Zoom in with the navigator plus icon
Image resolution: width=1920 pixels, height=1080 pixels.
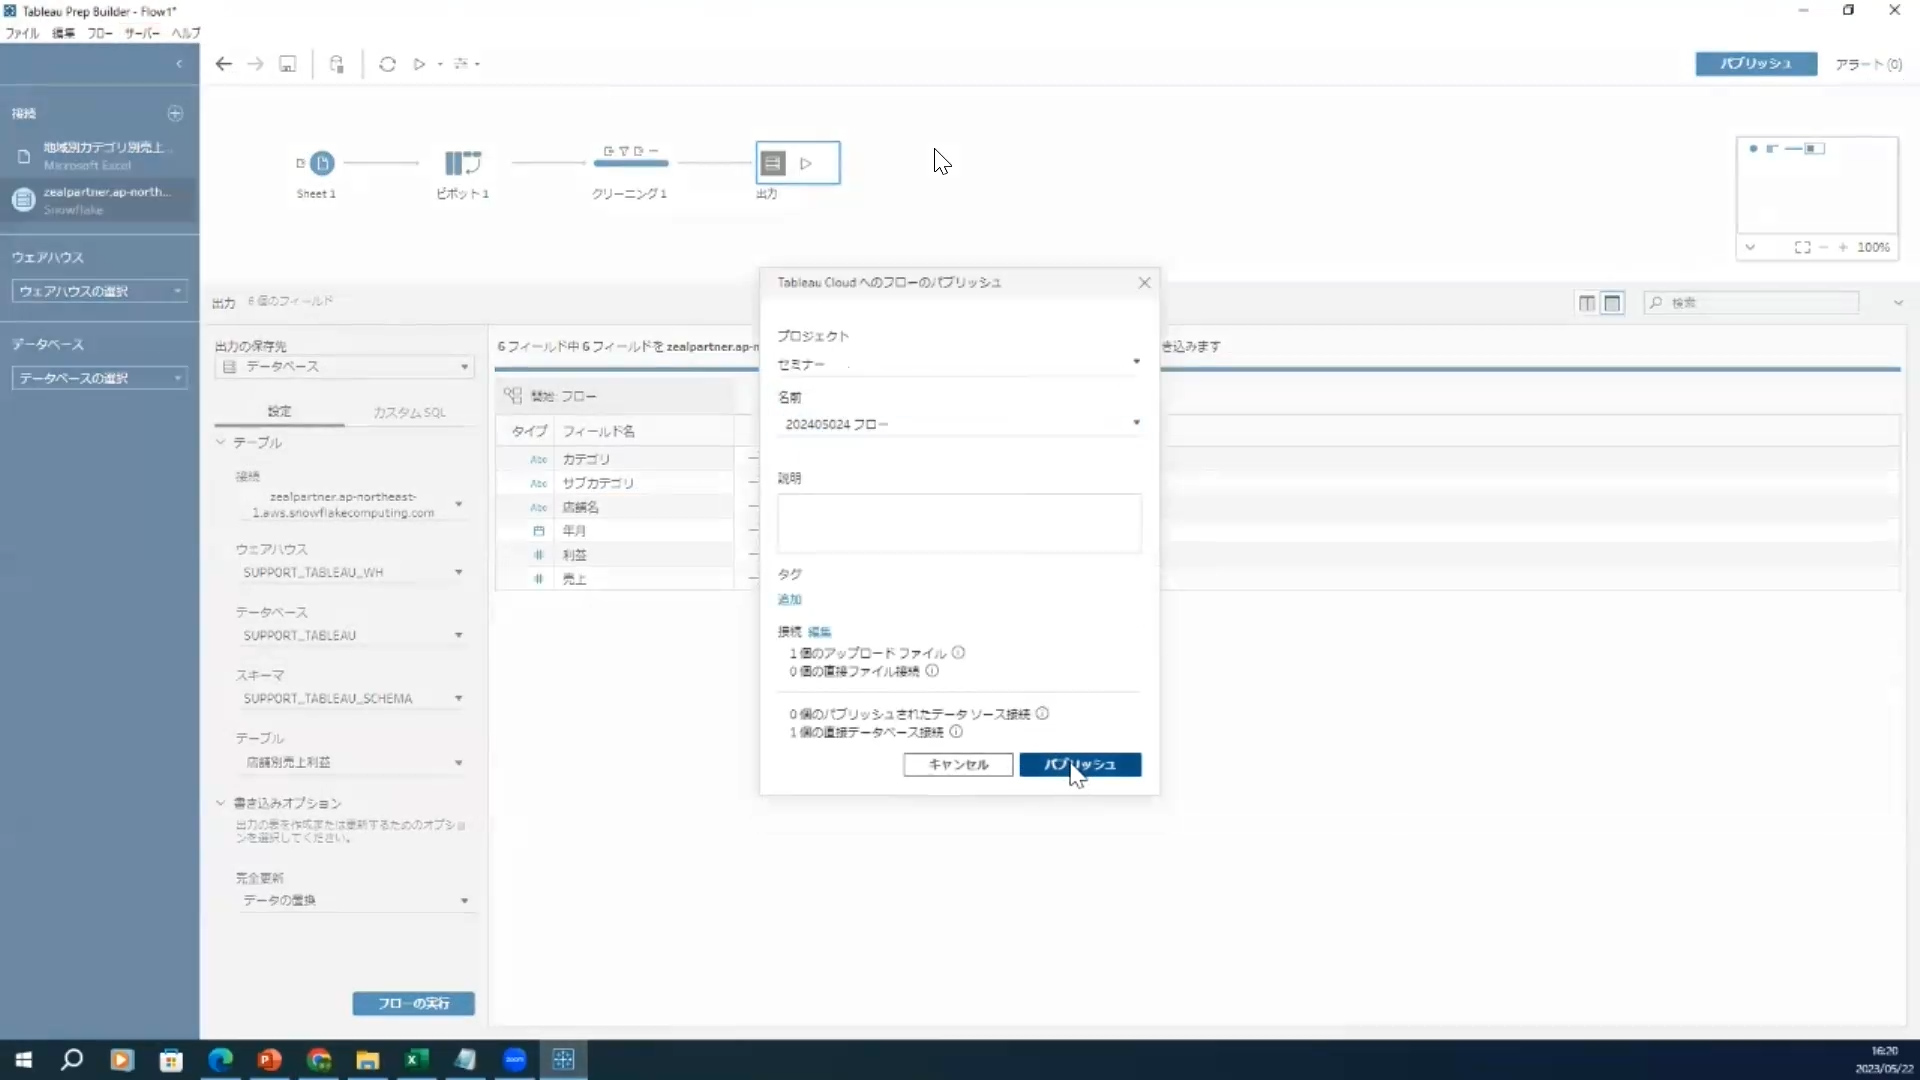click(x=1843, y=247)
